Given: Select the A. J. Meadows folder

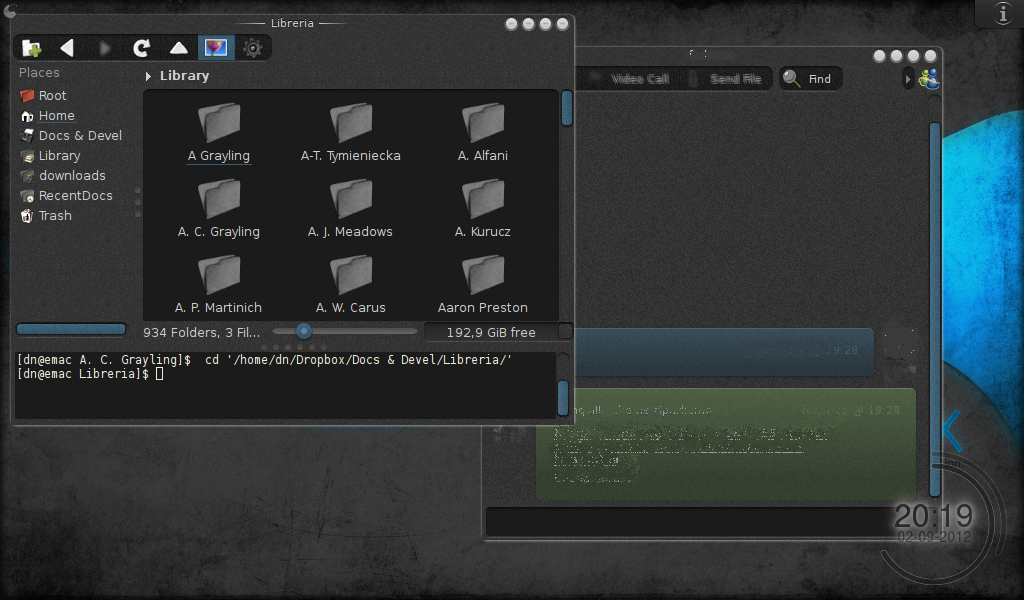Looking at the screenshot, I should 351,208.
